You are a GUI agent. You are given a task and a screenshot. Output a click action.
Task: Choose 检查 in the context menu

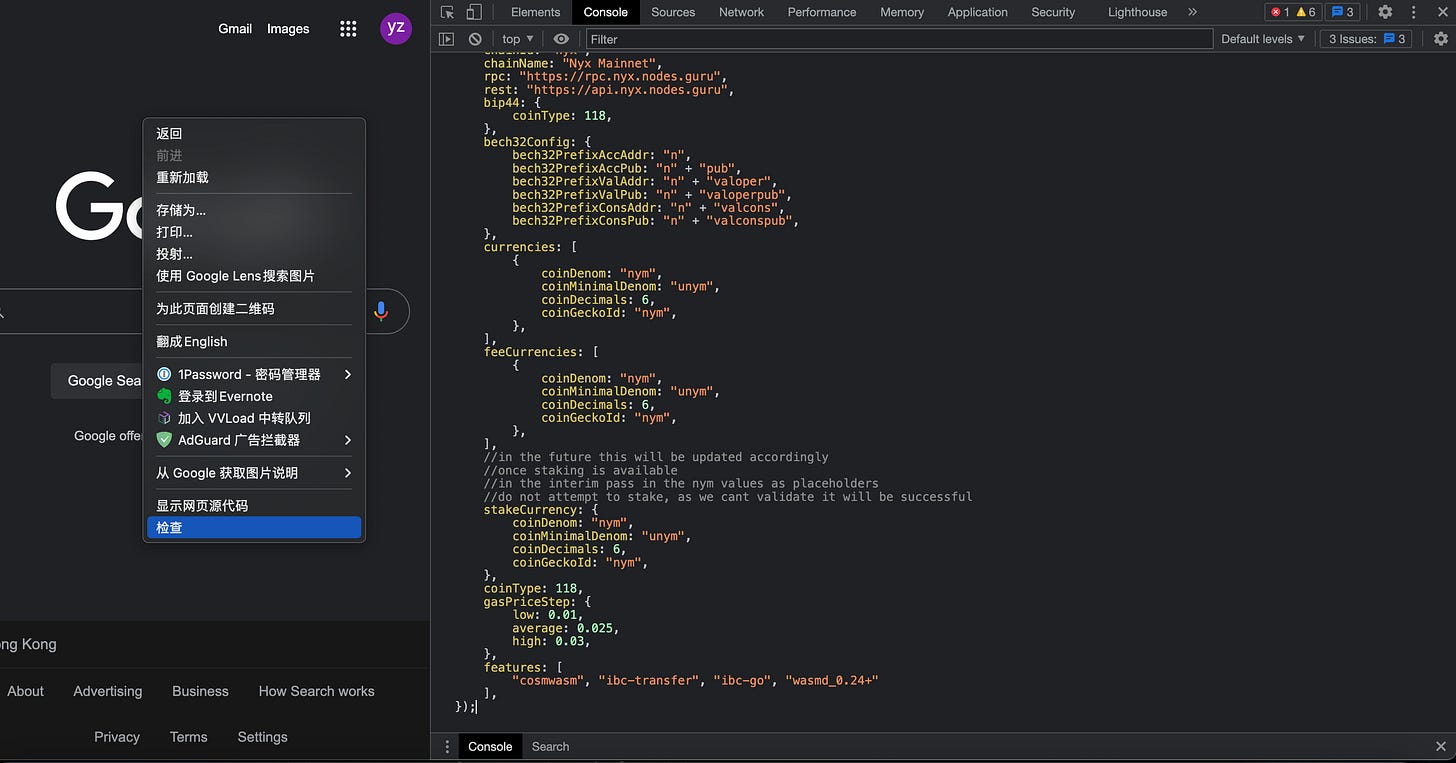(253, 528)
